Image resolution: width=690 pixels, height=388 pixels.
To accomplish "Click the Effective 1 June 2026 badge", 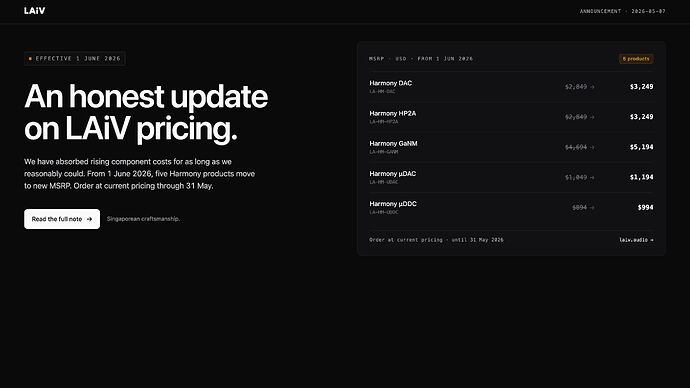I will (75, 59).
